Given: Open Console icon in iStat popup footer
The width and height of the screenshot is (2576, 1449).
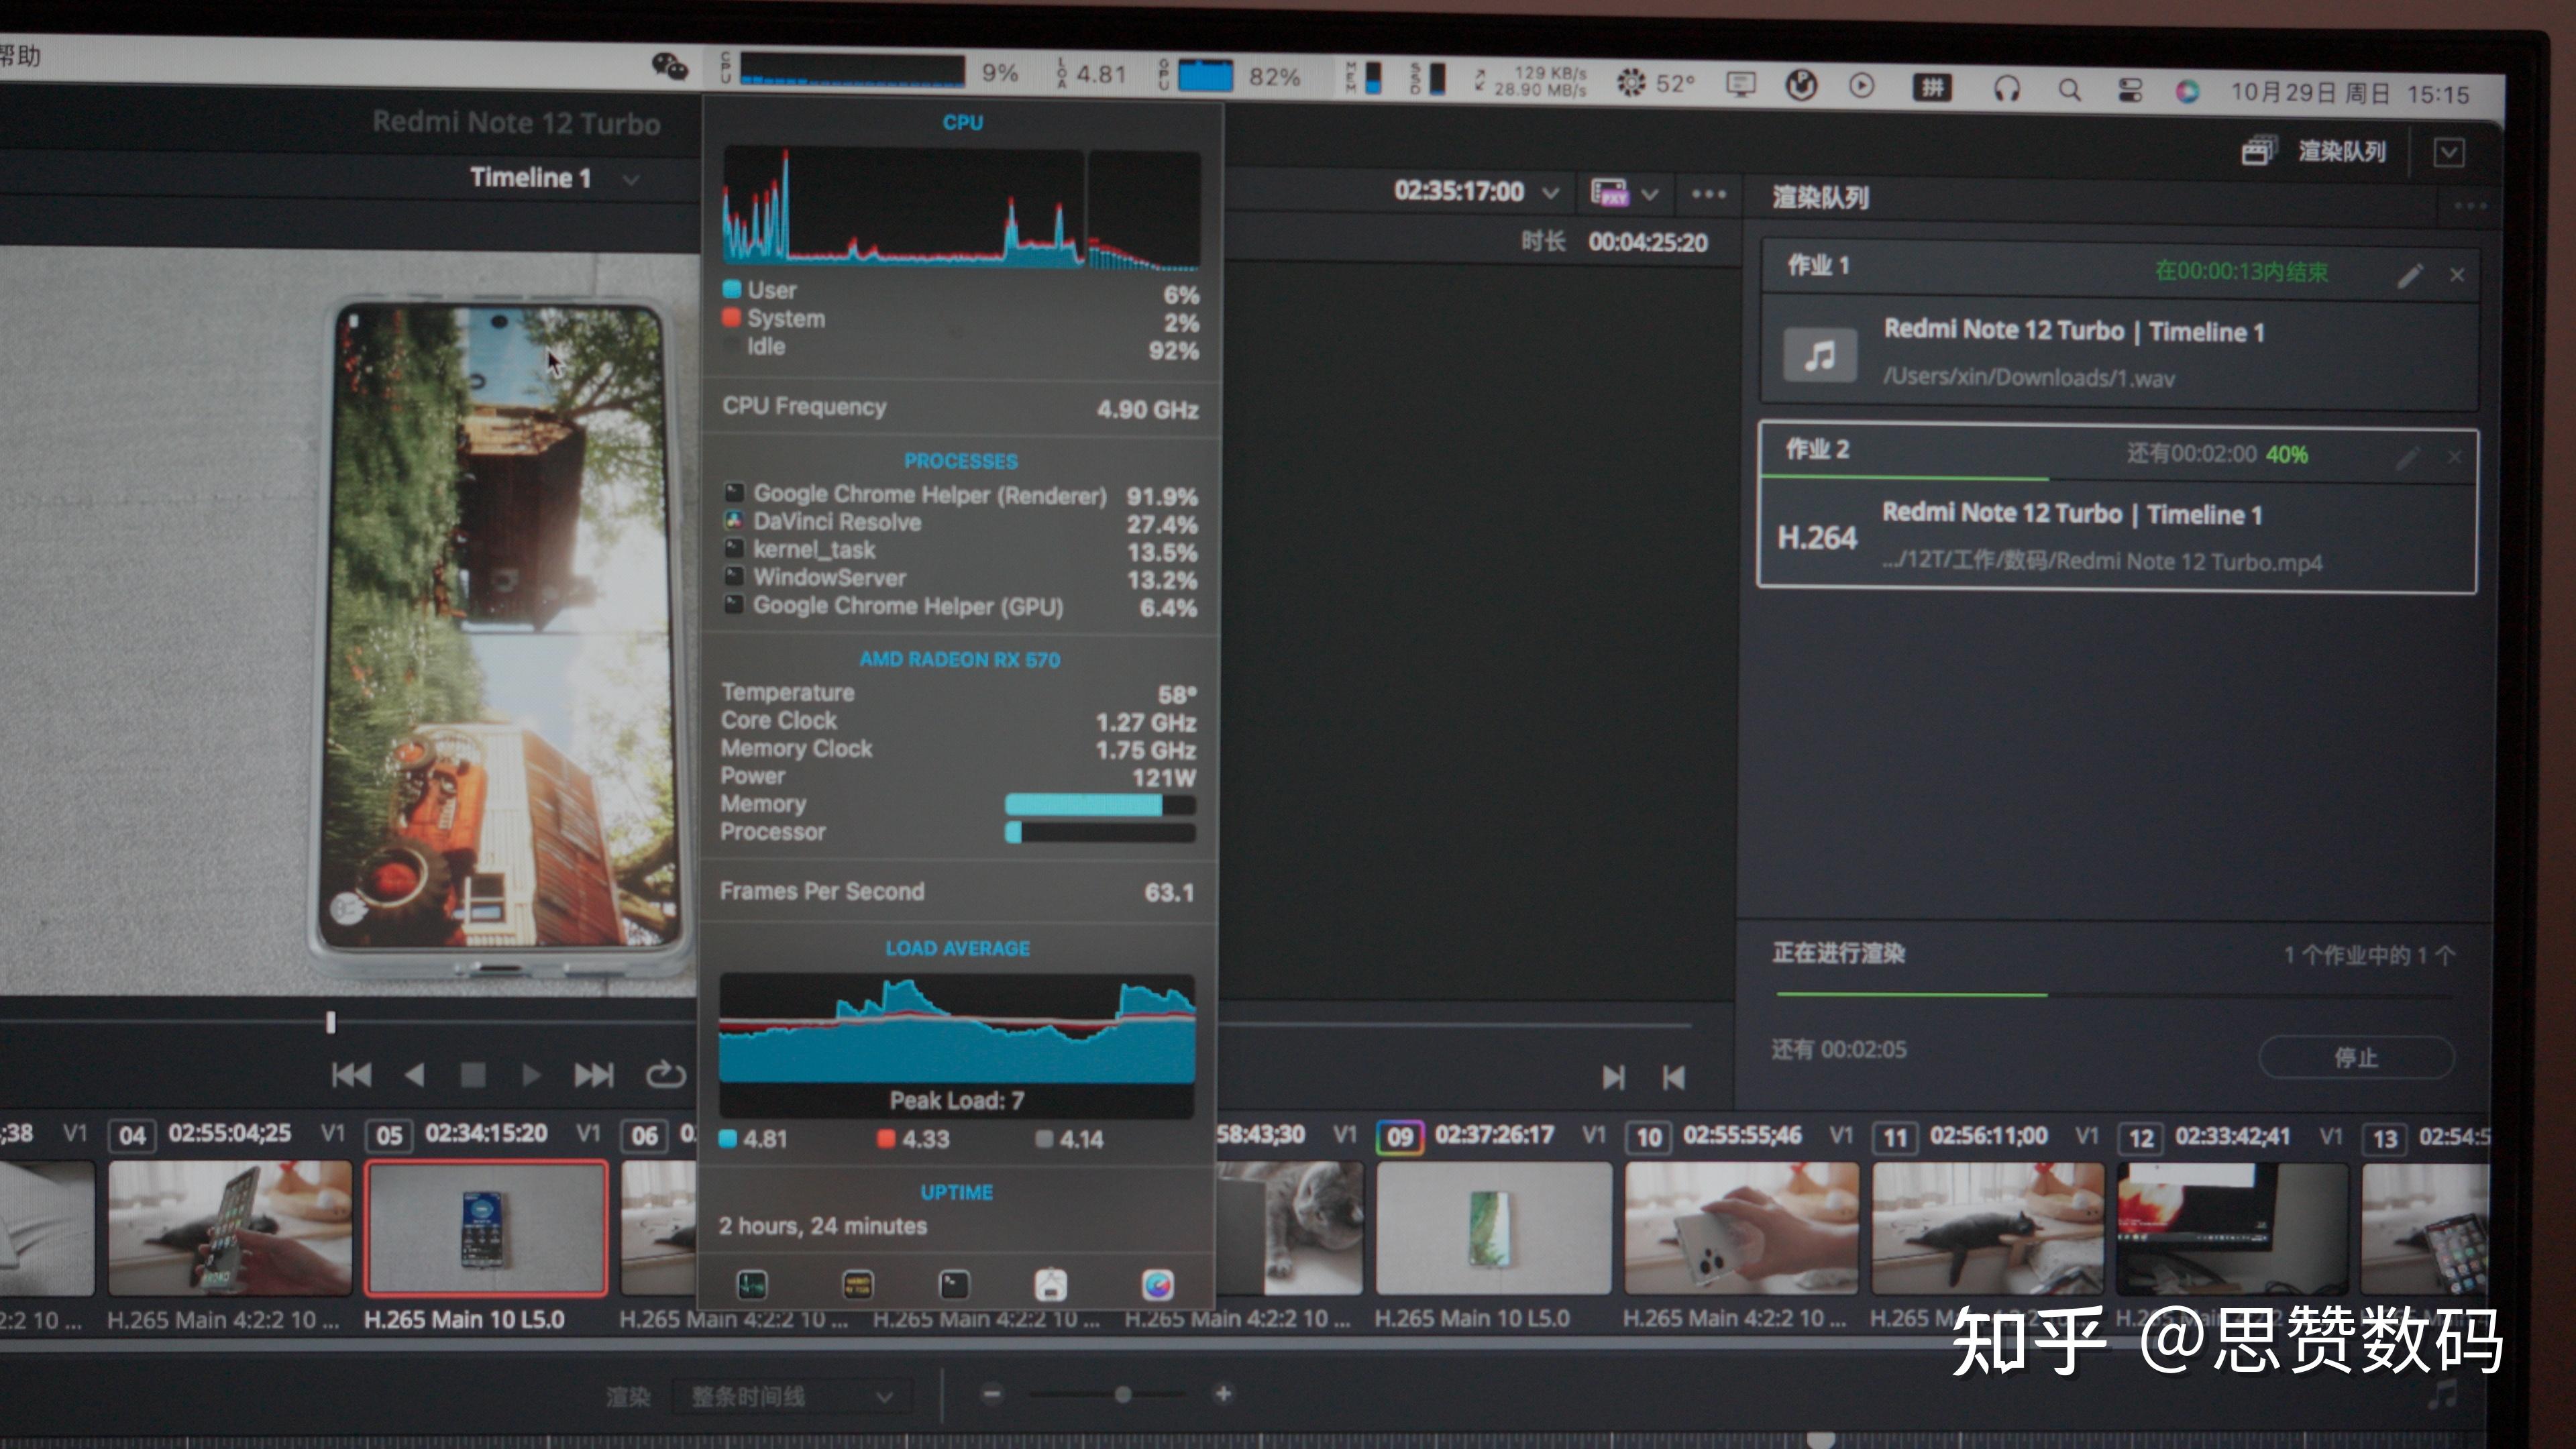Looking at the screenshot, I should tap(857, 1284).
